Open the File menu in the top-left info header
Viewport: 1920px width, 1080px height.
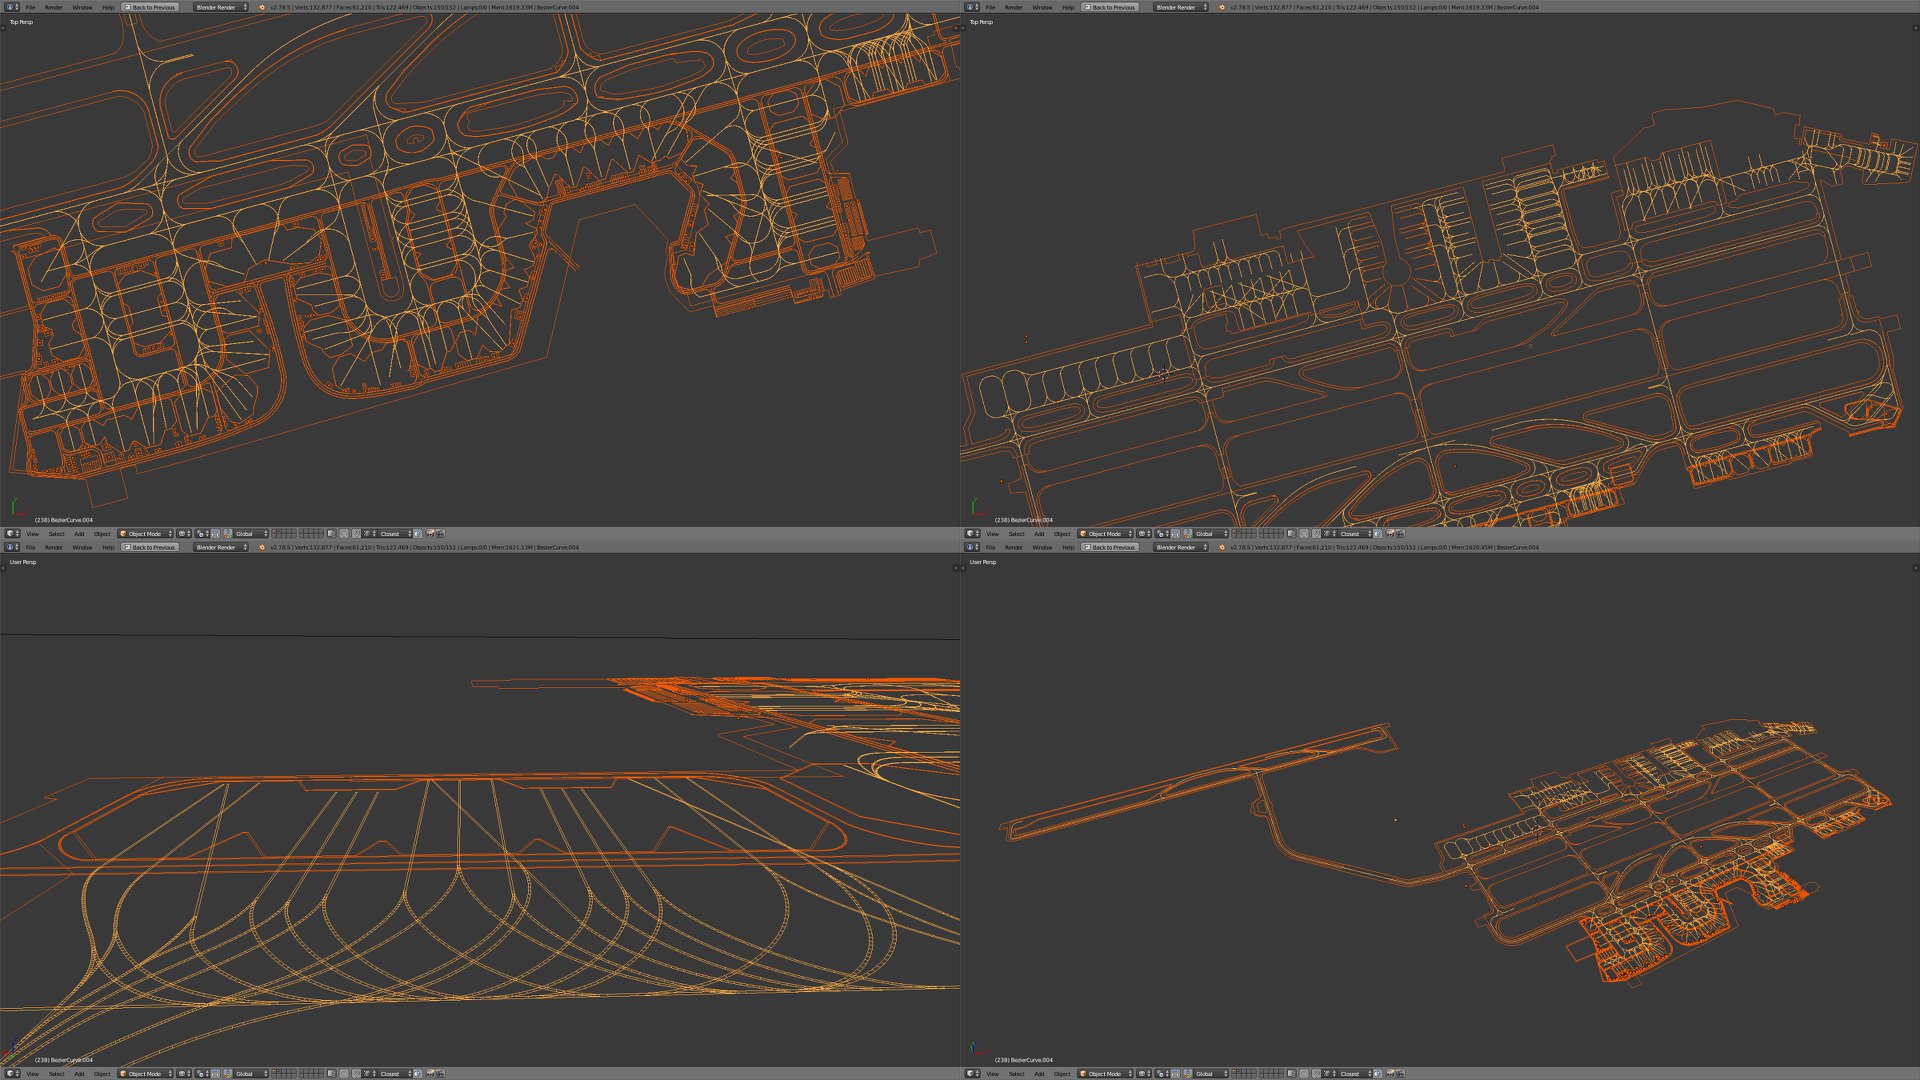[30, 7]
